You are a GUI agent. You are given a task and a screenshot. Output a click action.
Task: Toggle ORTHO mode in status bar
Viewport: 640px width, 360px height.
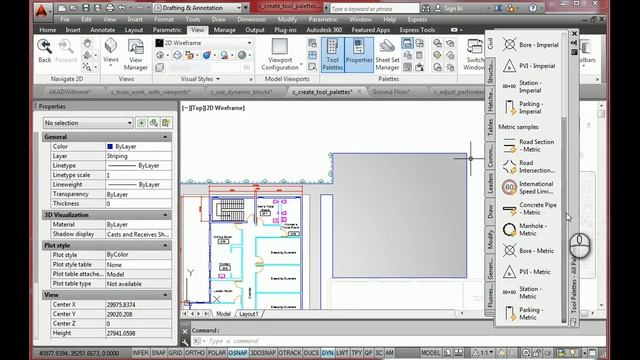pyautogui.click(x=195, y=352)
